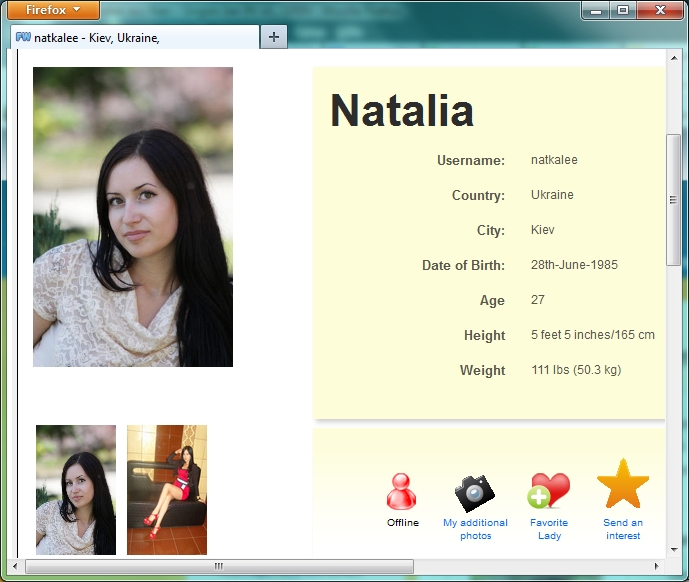The height and width of the screenshot is (582, 689).
Task: Open the portrait thumbnail photo
Action: [76, 490]
